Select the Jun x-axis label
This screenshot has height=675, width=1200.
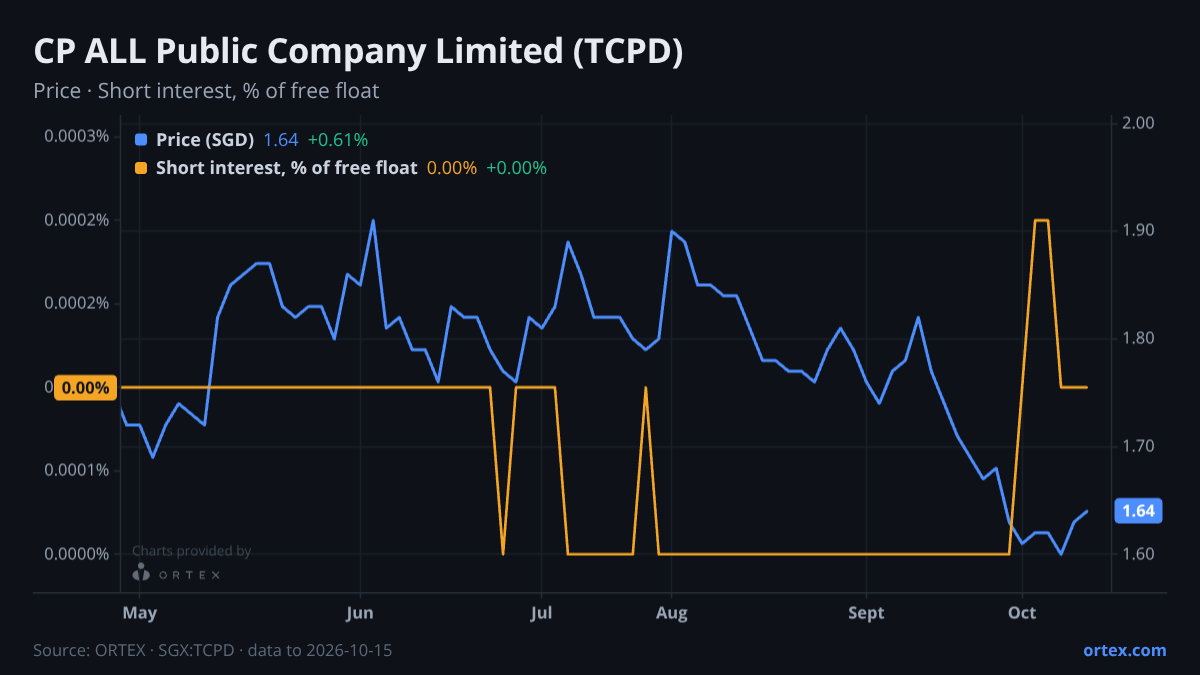click(x=359, y=613)
